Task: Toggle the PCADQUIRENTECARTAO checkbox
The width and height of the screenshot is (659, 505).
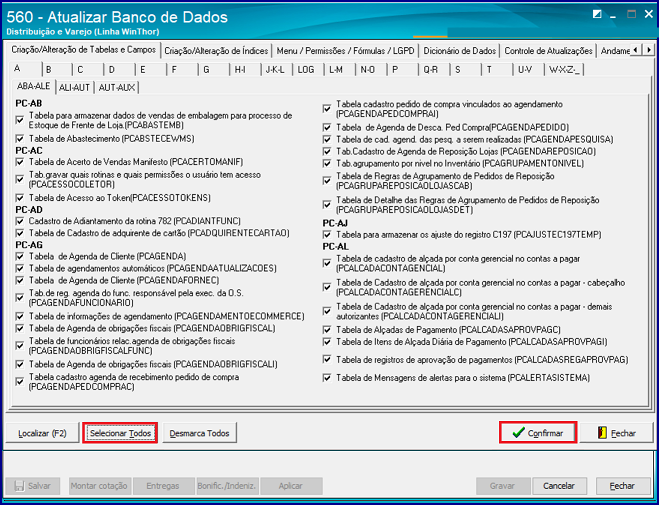Action: [x=19, y=233]
